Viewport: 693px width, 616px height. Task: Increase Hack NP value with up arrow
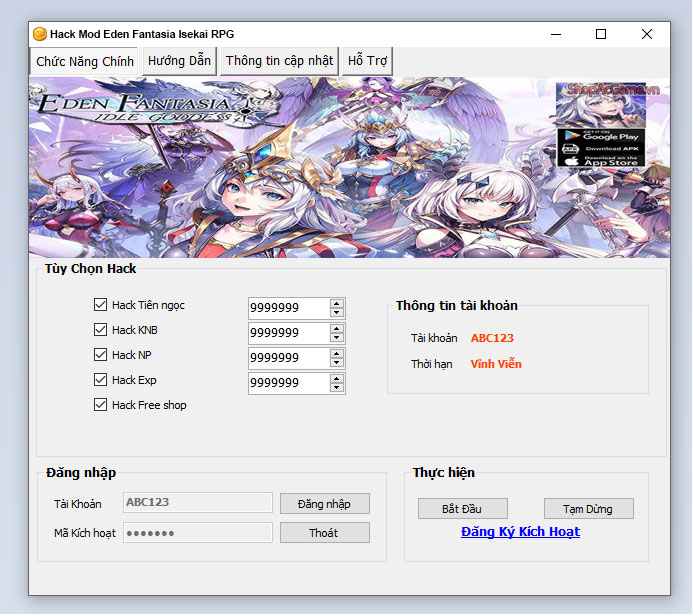[x=337, y=354]
